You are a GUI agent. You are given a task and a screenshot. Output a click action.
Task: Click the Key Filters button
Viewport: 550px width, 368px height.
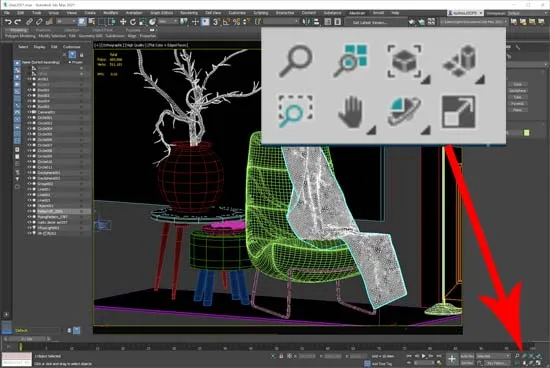tap(498, 363)
